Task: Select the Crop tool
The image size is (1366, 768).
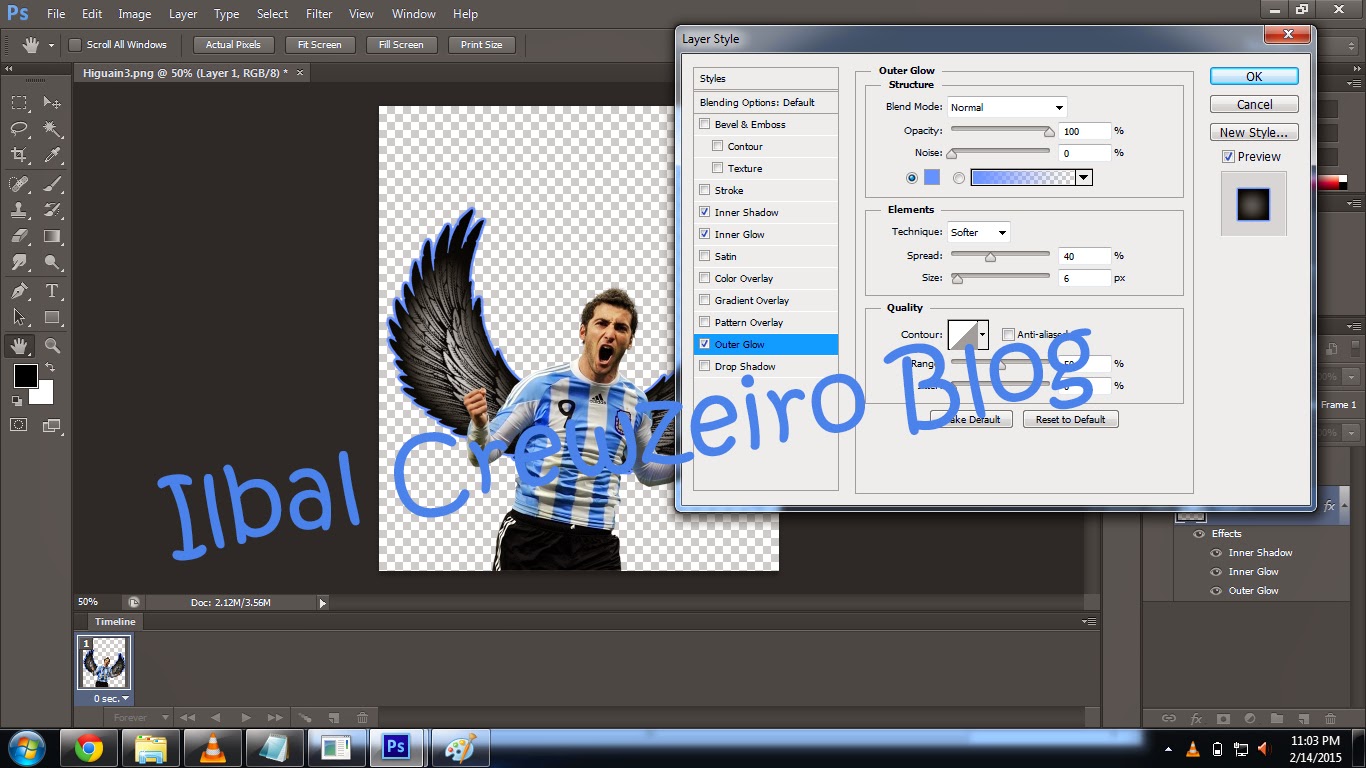Action: pos(19,155)
